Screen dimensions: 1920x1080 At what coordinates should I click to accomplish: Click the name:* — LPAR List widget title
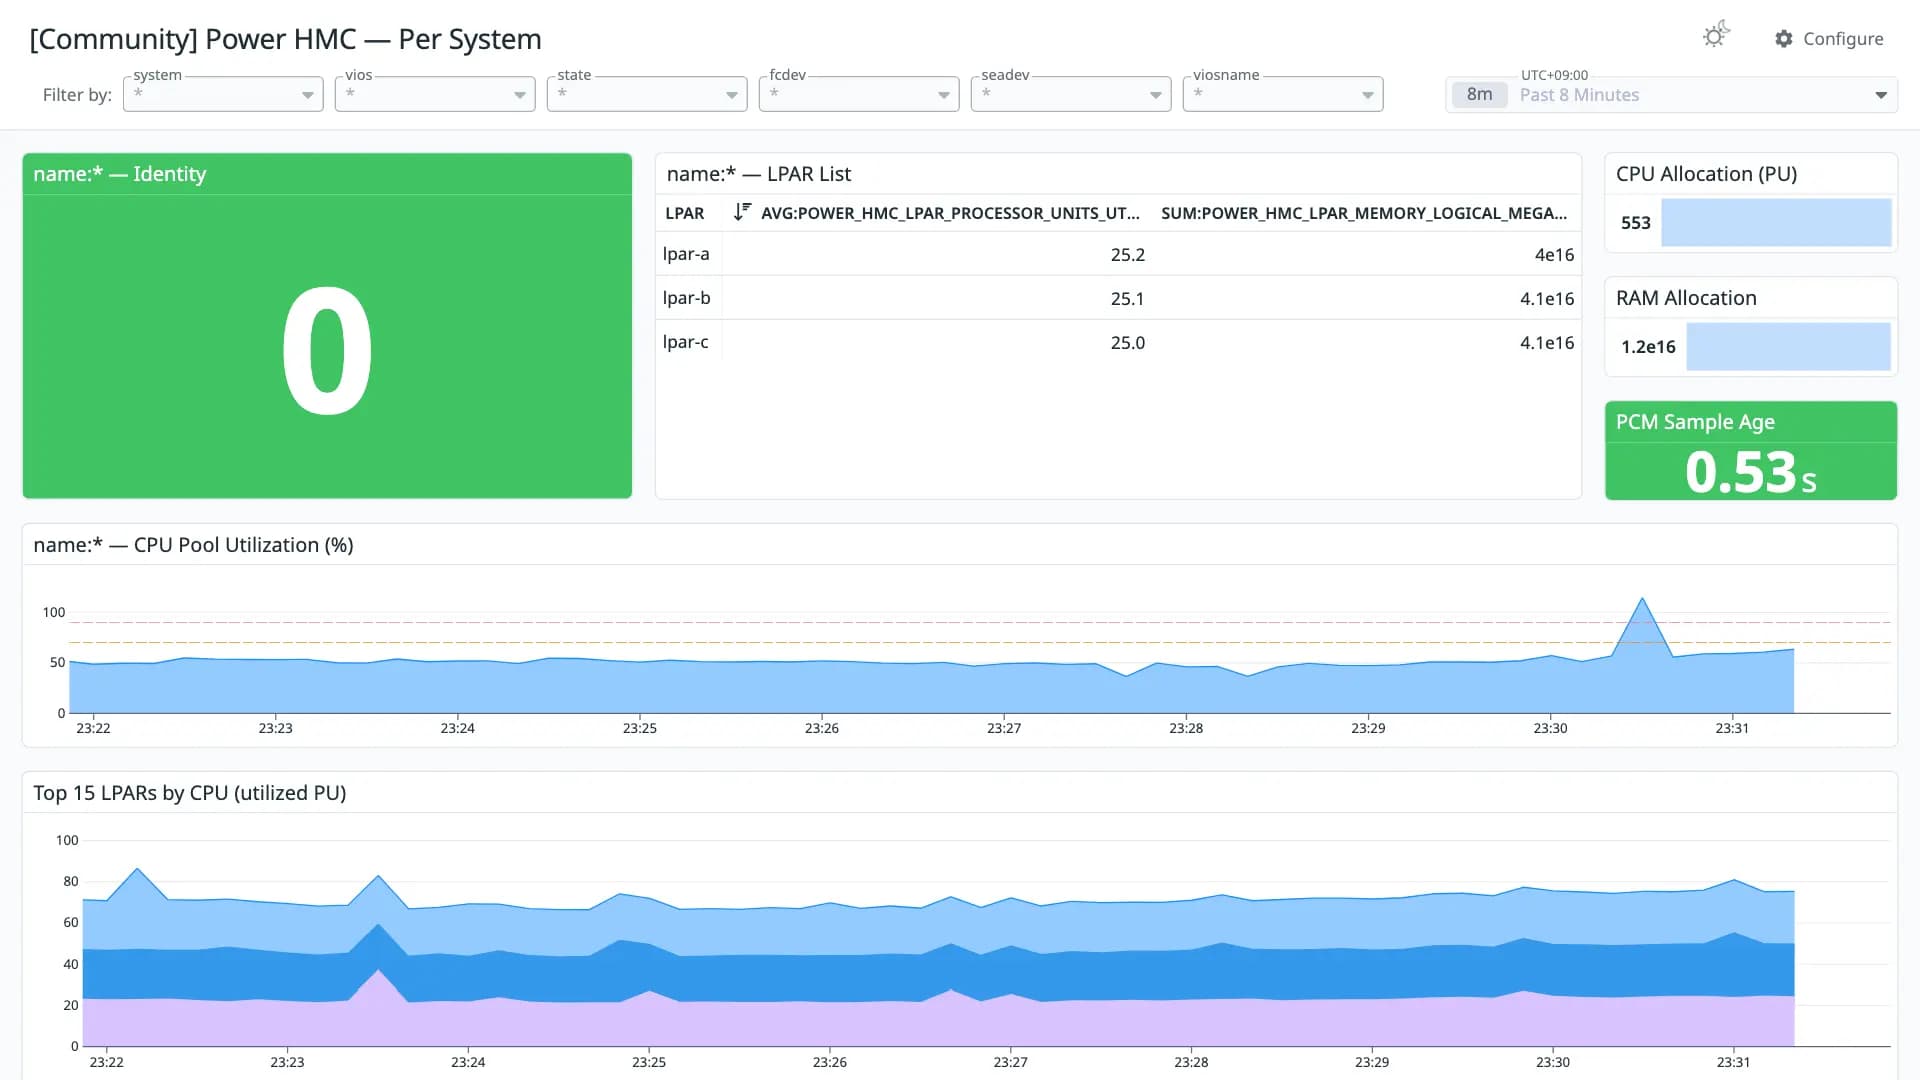pos(759,174)
